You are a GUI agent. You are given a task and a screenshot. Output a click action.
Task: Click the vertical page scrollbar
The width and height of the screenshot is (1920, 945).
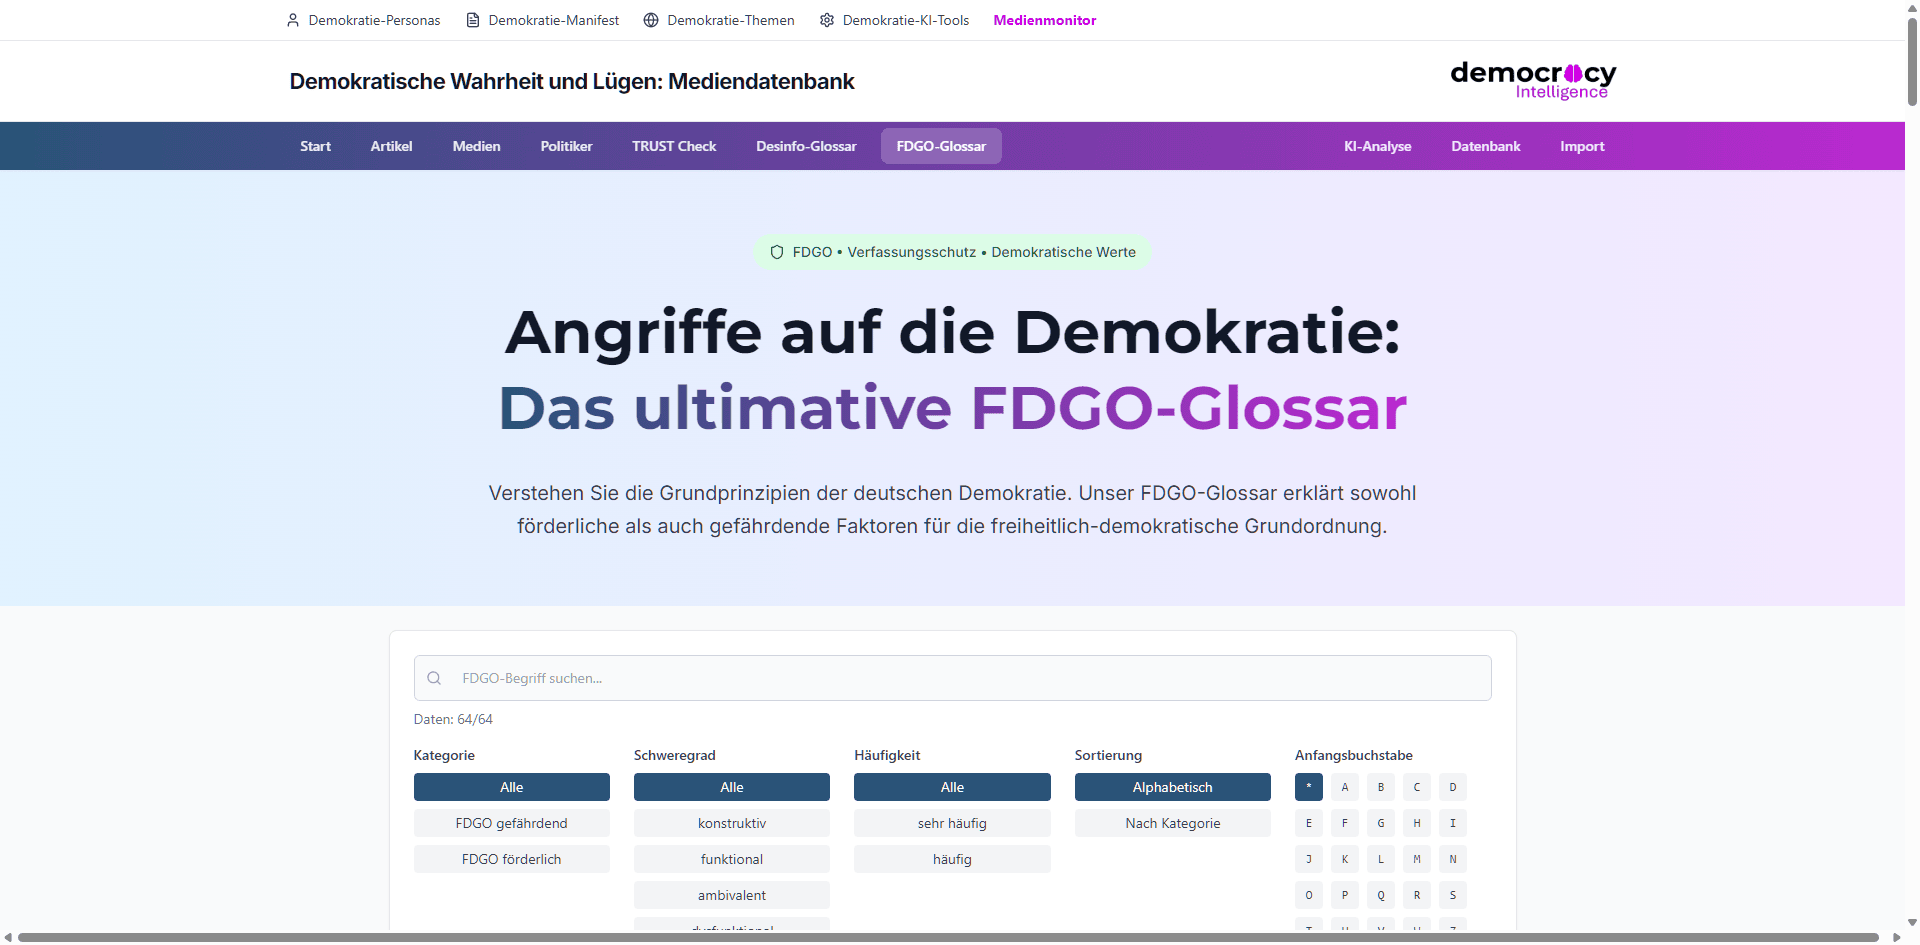(x=1912, y=60)
